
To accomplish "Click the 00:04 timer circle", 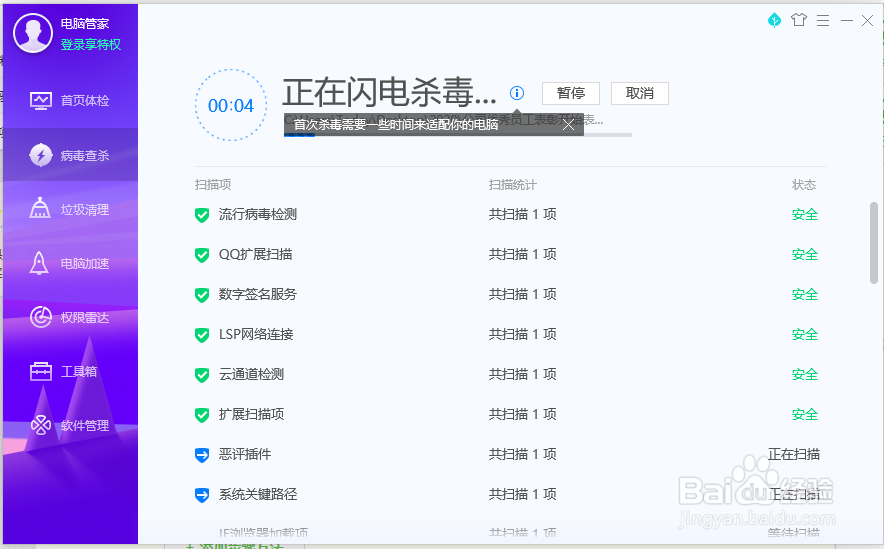I will point(231,105).
